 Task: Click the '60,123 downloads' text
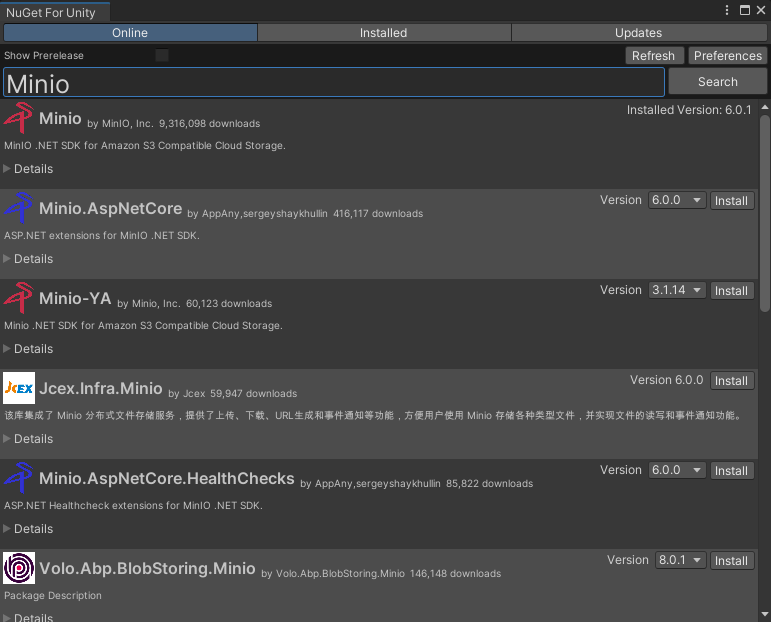coord(229,303)
